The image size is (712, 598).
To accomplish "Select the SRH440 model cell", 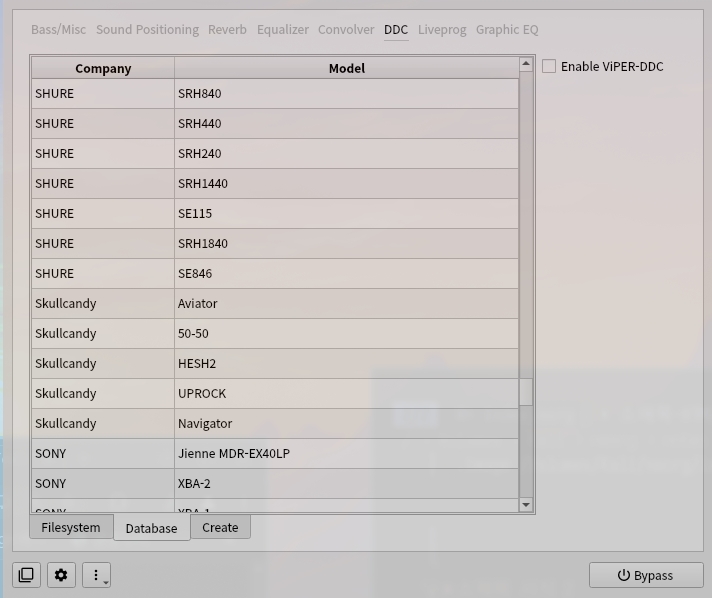I will point(346,124).
